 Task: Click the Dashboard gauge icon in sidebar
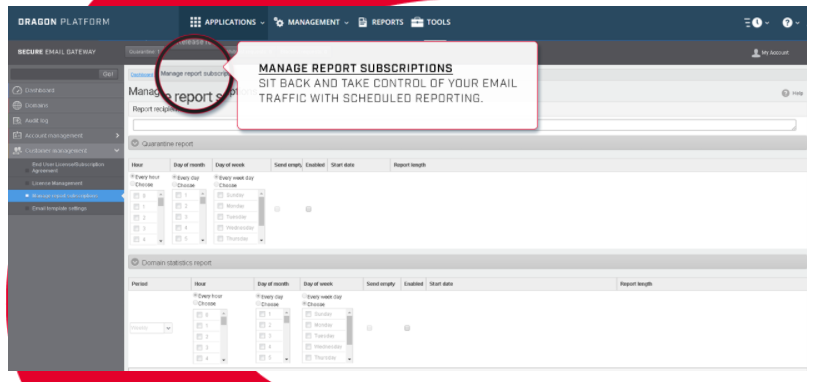[17, 90]
